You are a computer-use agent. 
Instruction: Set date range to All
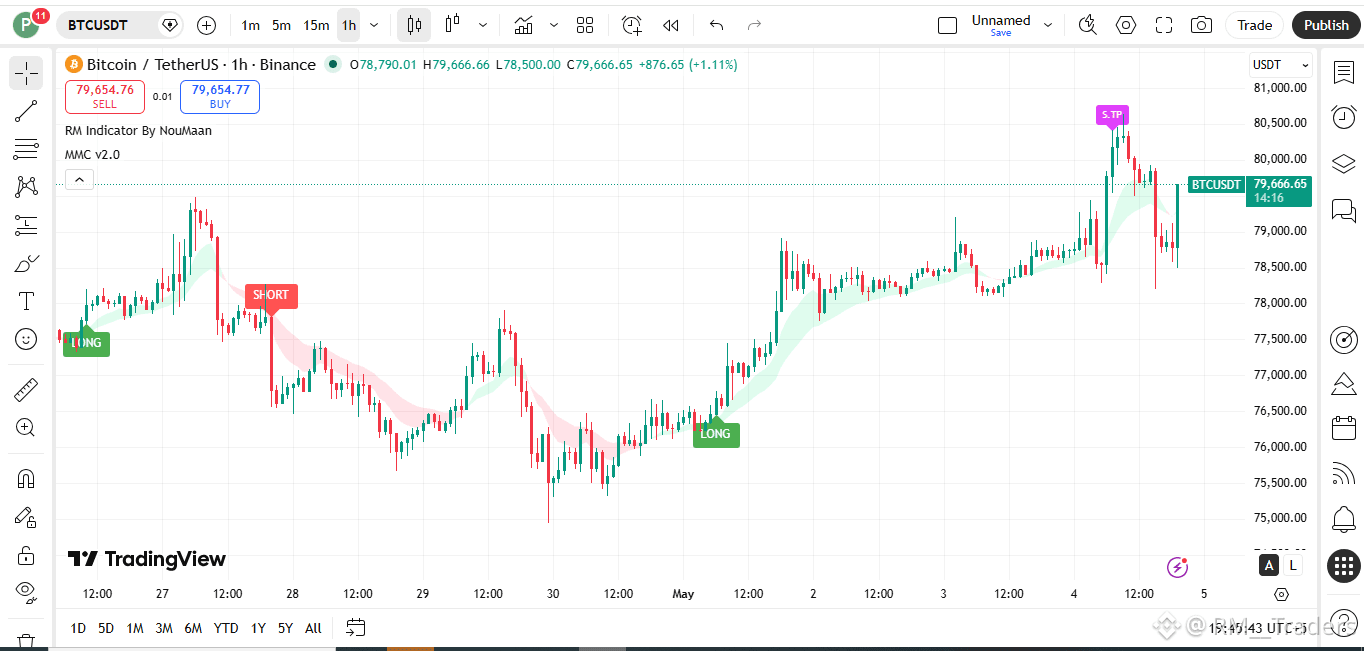click(x=313, y=628)
